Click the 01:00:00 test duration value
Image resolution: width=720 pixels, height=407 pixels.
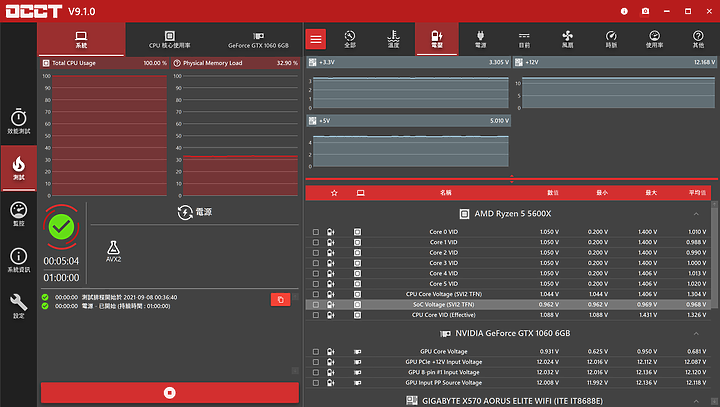[x=61, y=277]
